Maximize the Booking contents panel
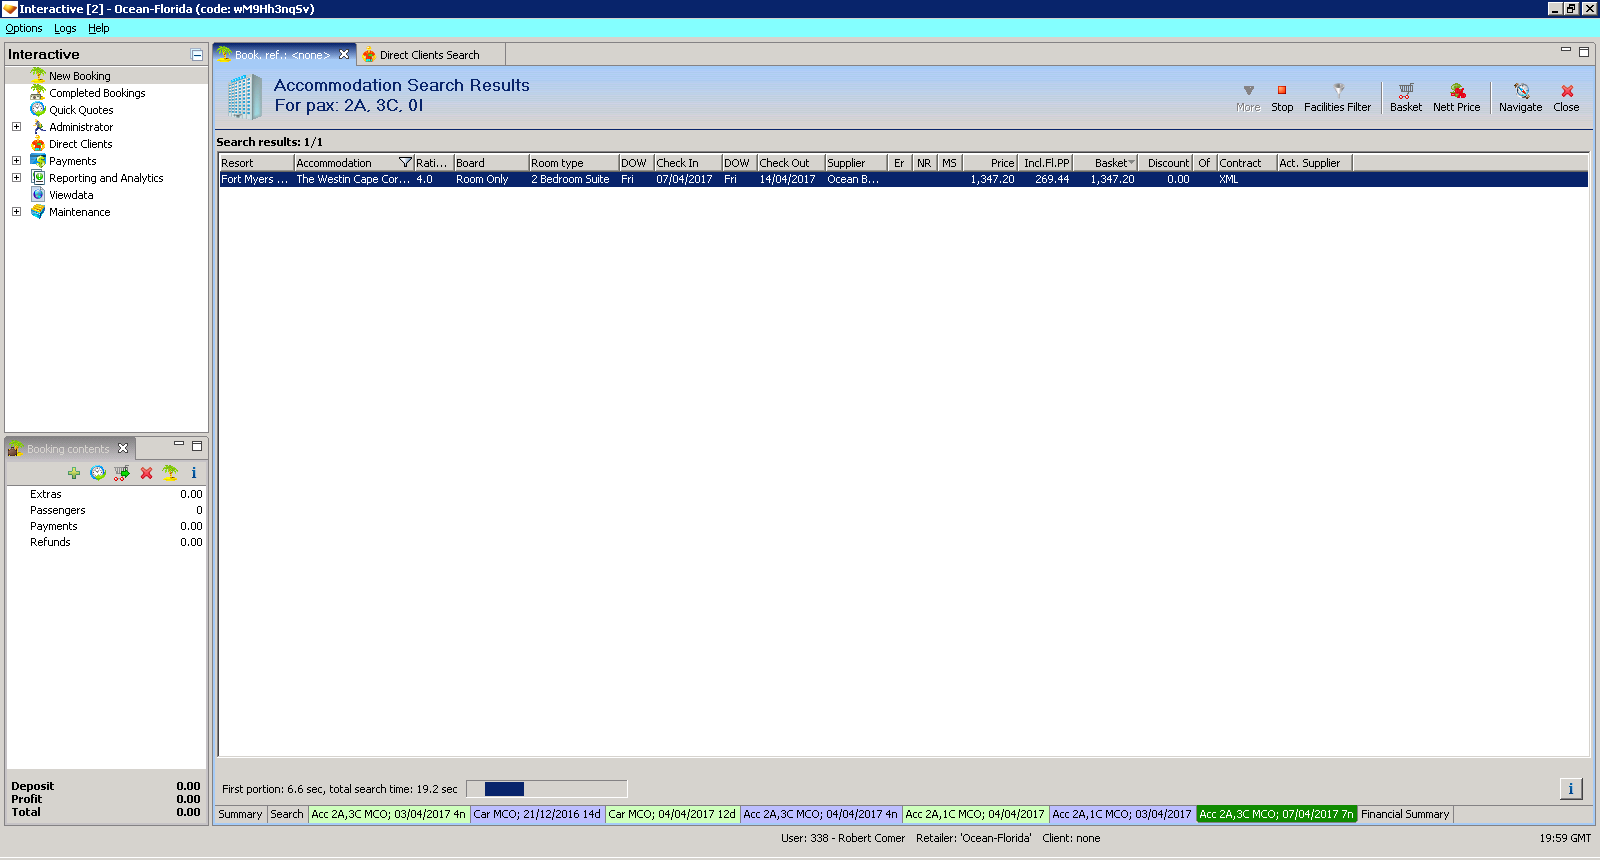This screenshot has height=860, width=1600. click(197, 446)
